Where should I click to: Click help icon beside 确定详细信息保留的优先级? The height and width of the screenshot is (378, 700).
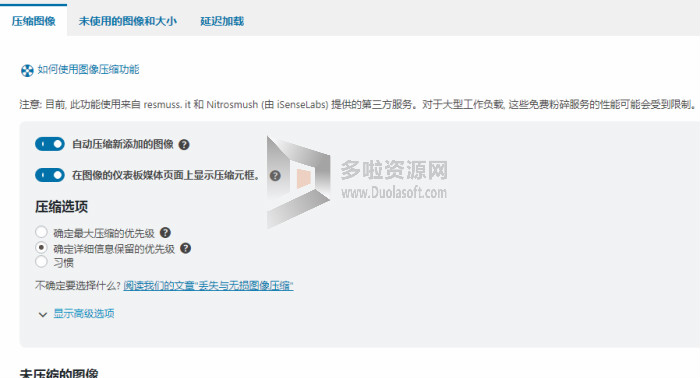pyautogui.click(x=185, y=249)
